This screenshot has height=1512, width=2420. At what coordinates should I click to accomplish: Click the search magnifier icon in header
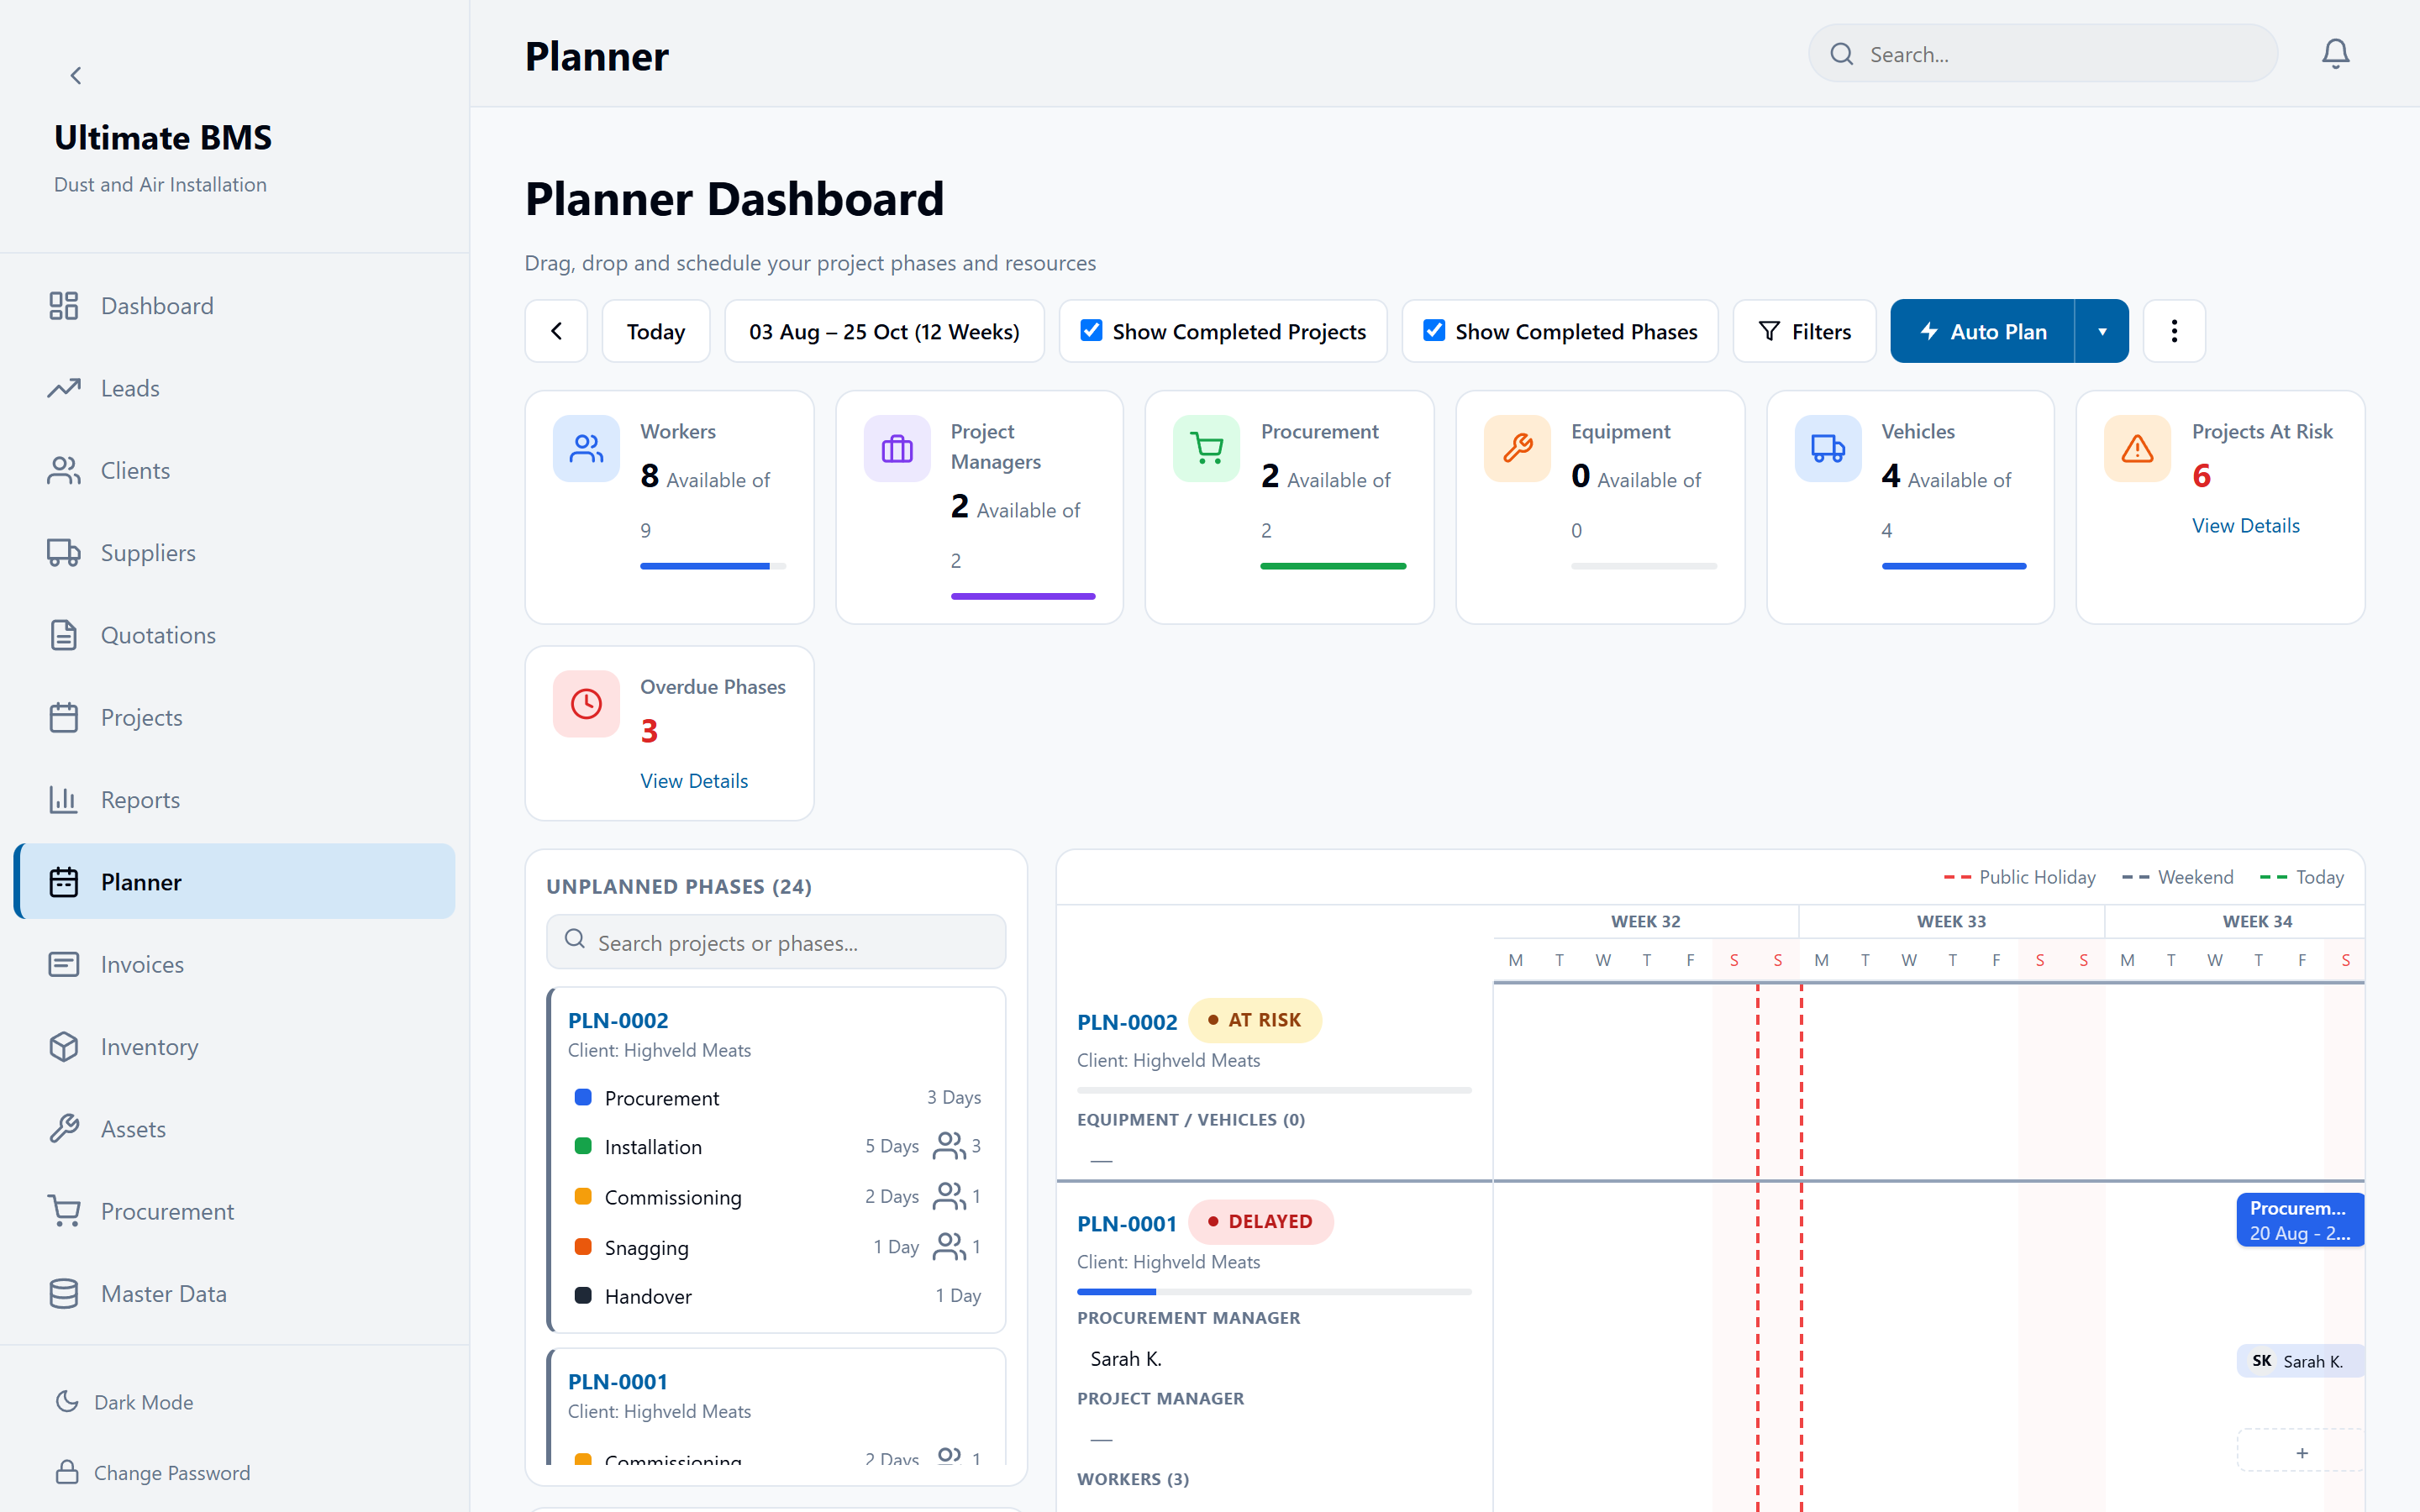1841,54
